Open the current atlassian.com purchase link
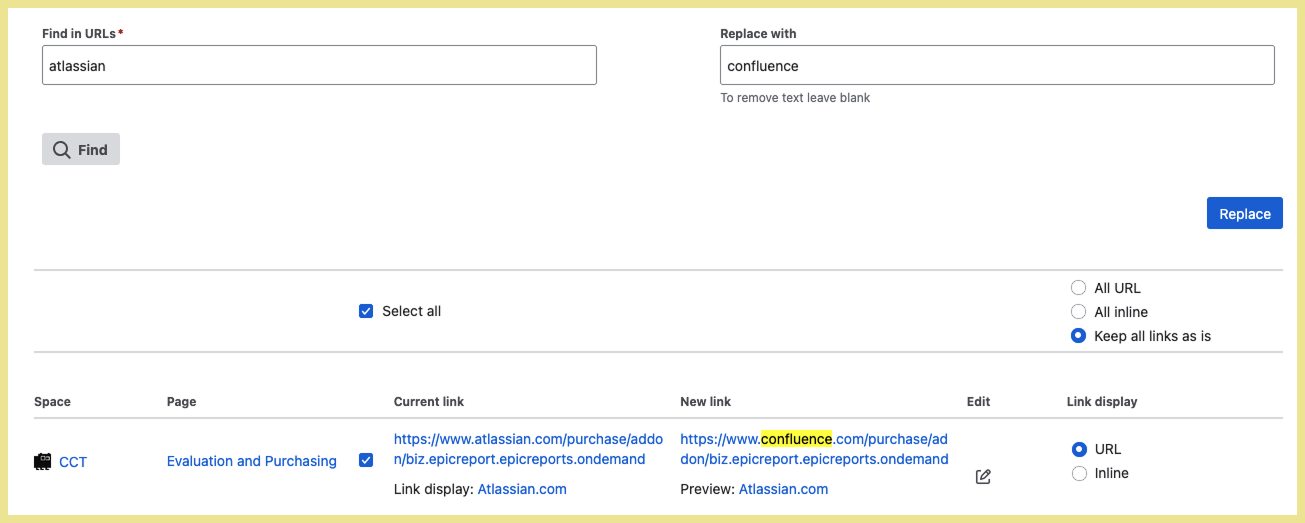The width and height of the screenshot is (1305, 523). point(528,449)
